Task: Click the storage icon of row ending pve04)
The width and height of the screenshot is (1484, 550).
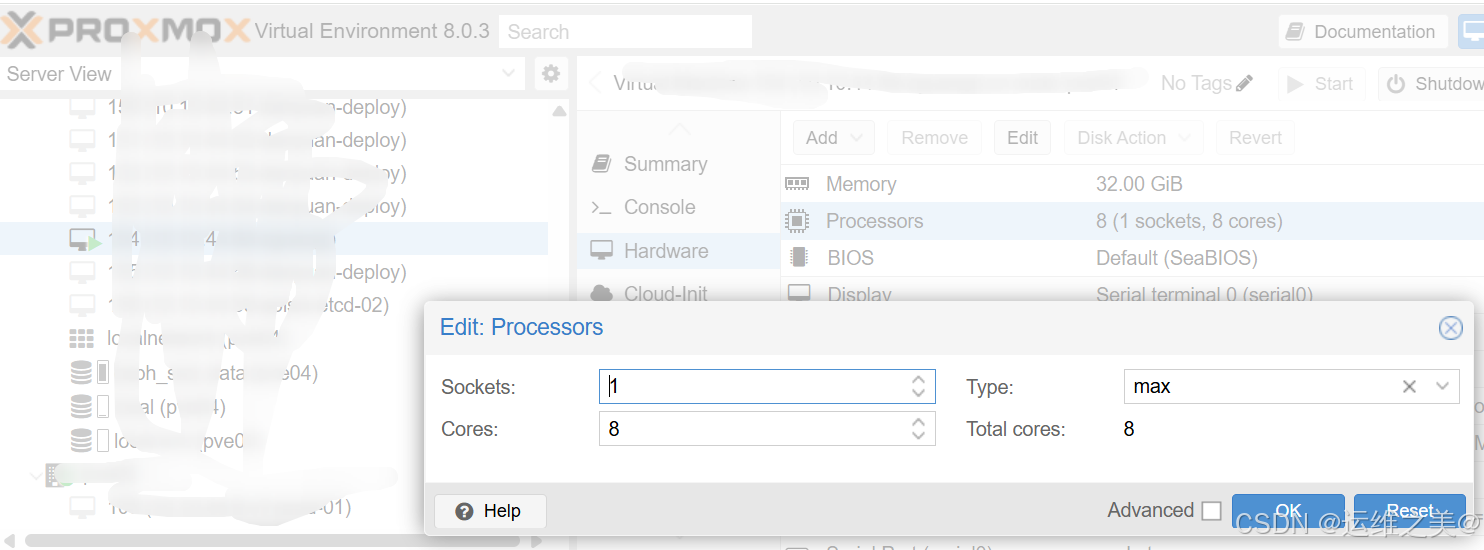Action: coord(81,373)
